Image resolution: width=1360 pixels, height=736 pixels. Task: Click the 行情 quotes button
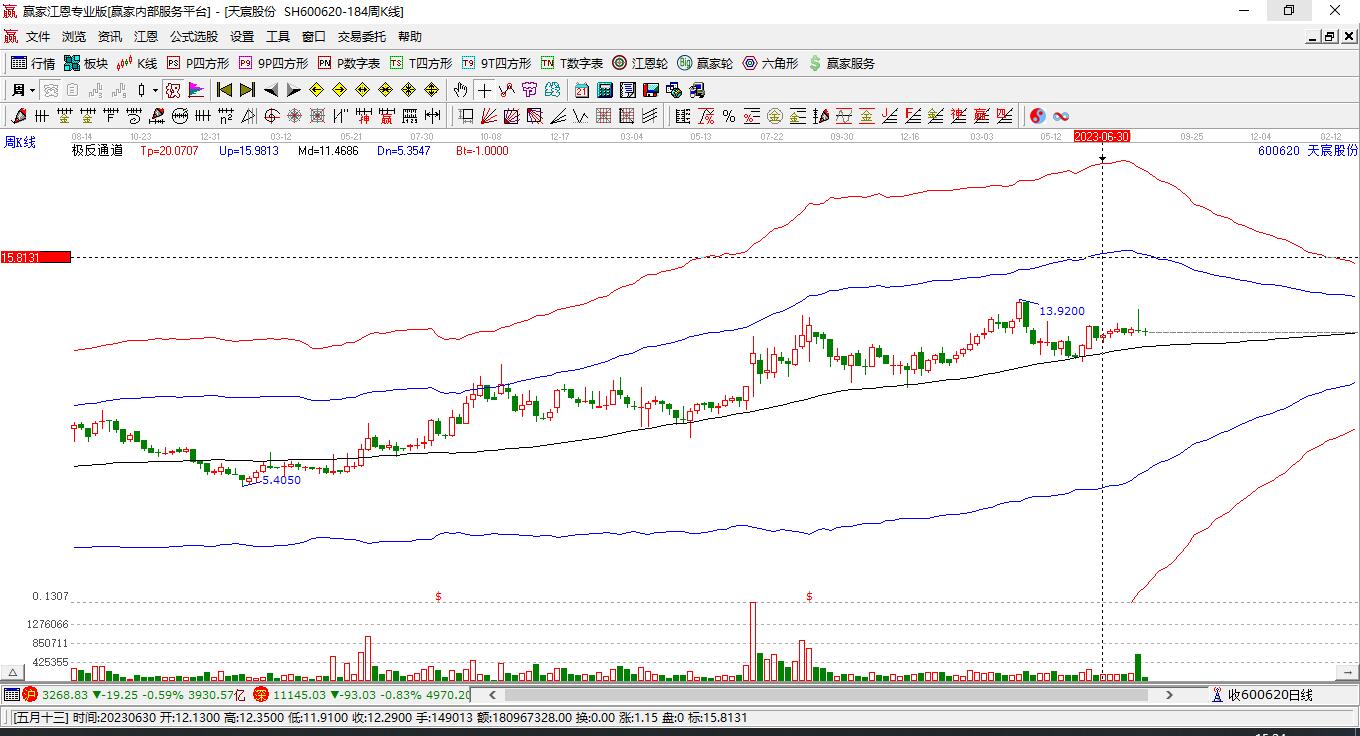[x=33, y=63]
